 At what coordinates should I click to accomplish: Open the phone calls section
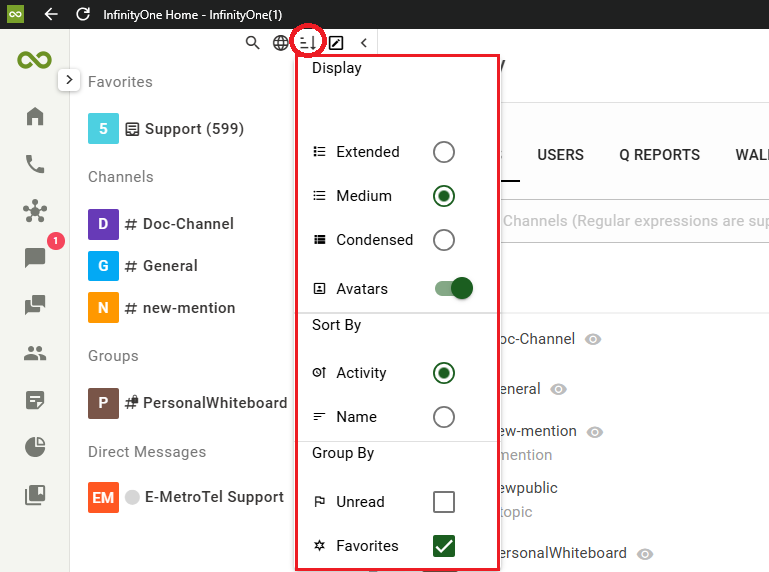(35, 164)
